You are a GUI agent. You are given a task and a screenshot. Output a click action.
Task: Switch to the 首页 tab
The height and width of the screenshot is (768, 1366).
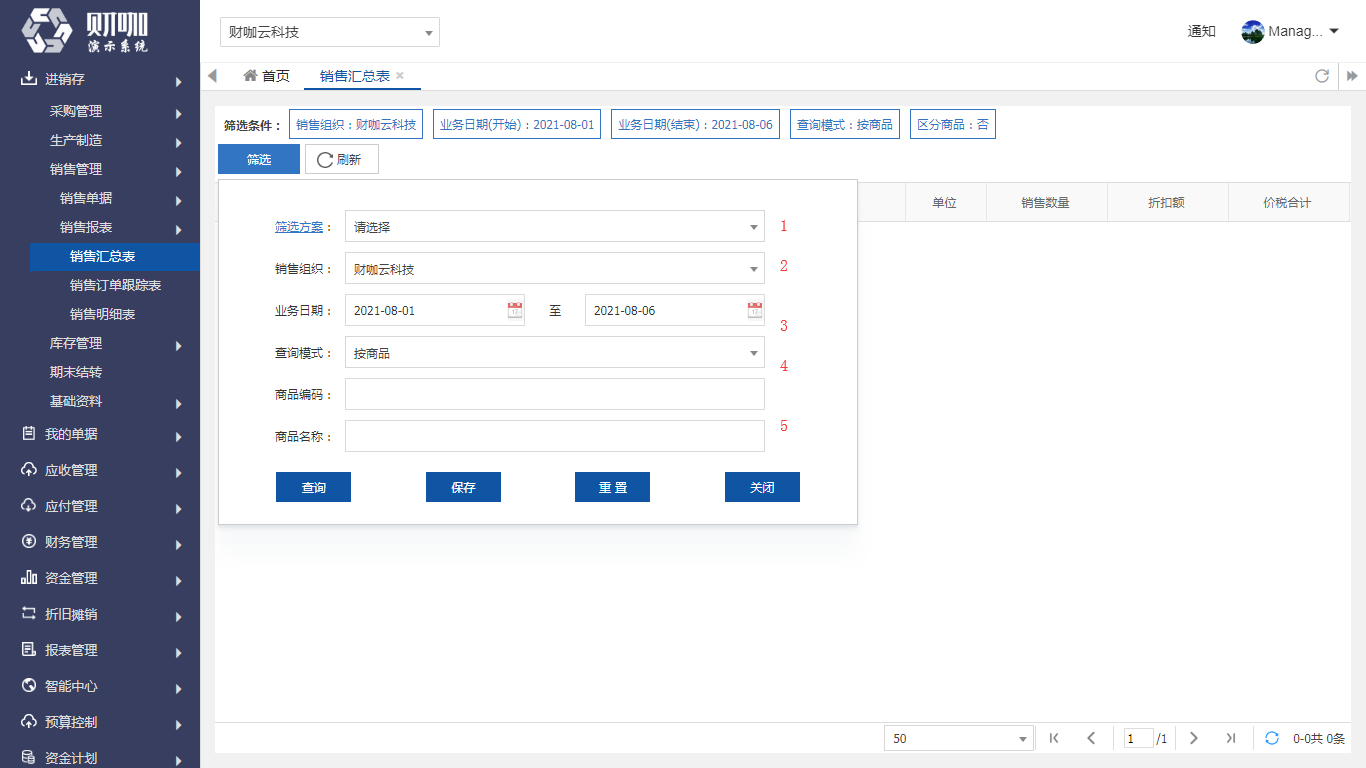pos(266,76)
